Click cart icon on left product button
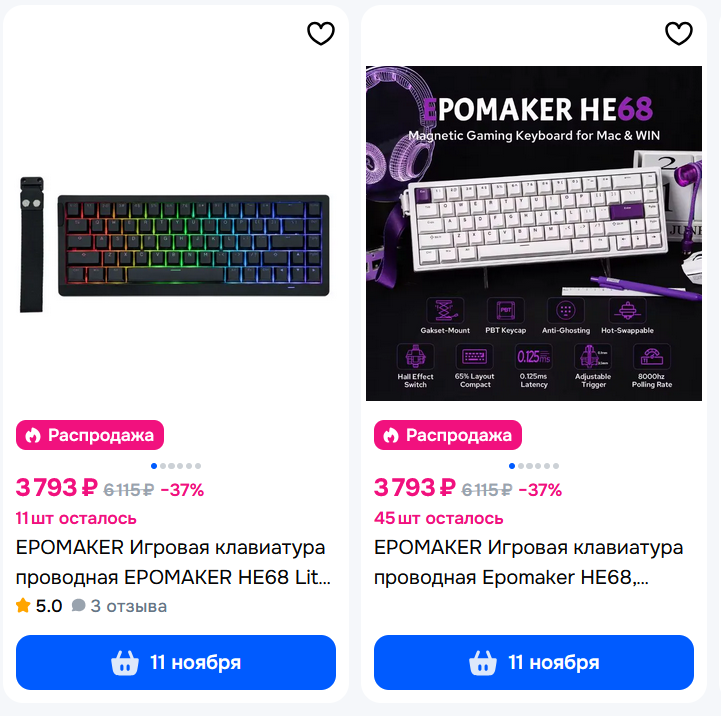 point(125,663)
